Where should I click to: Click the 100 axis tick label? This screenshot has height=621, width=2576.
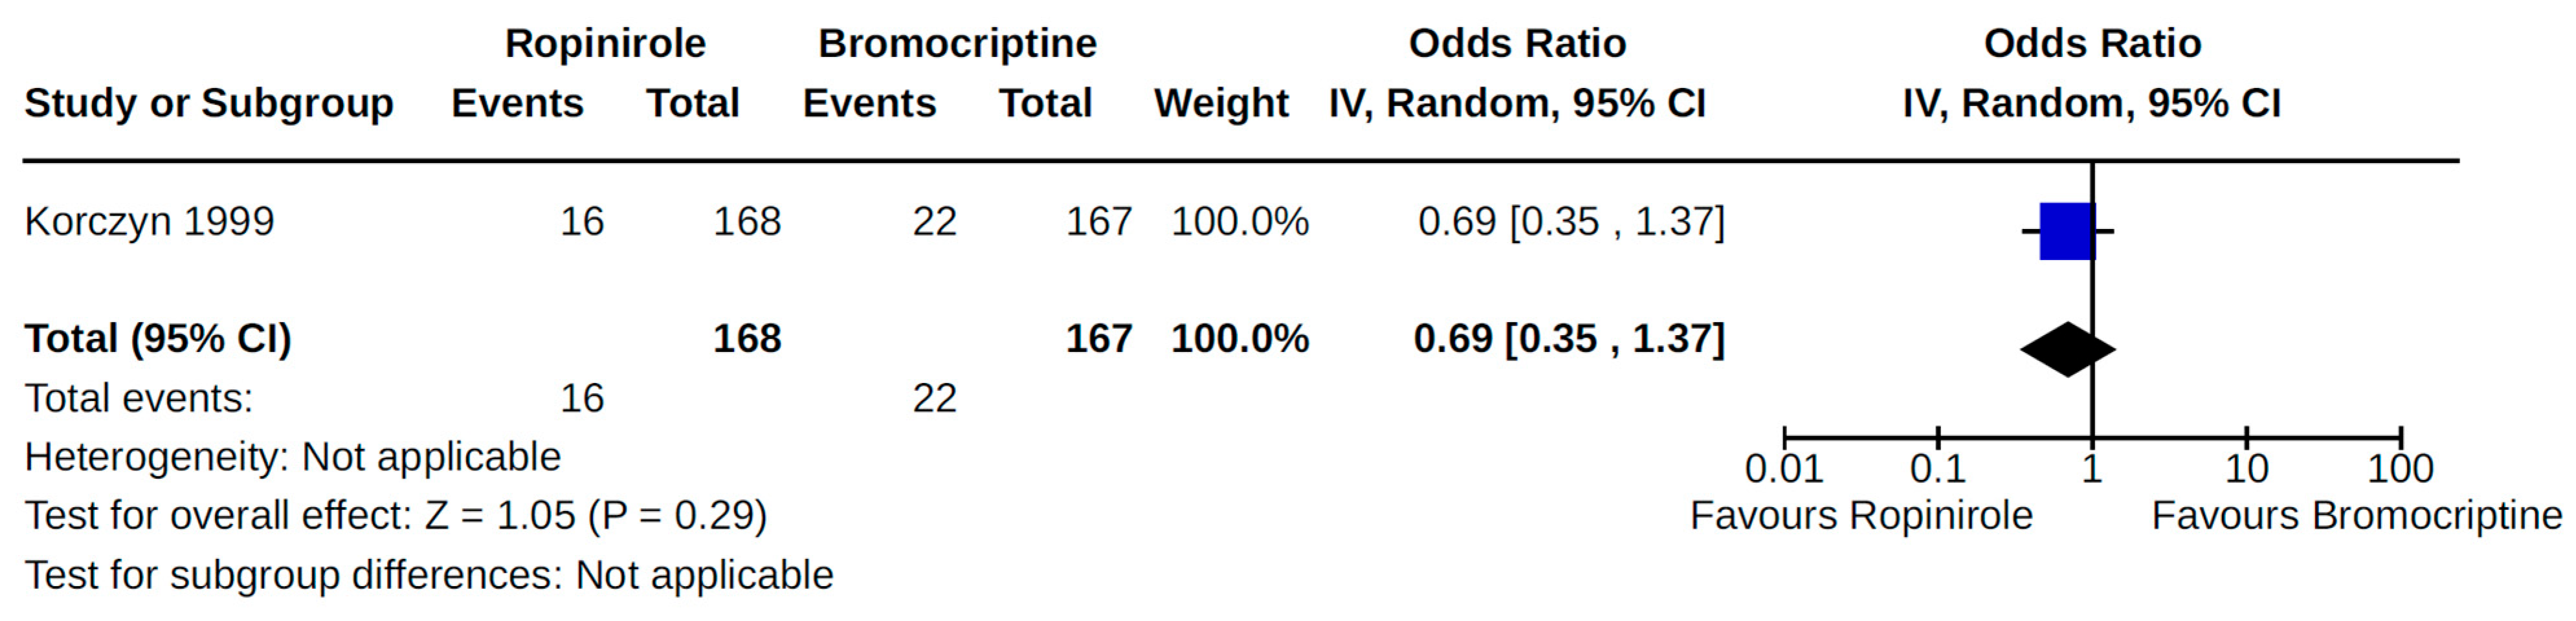(x=2400, y=468)
